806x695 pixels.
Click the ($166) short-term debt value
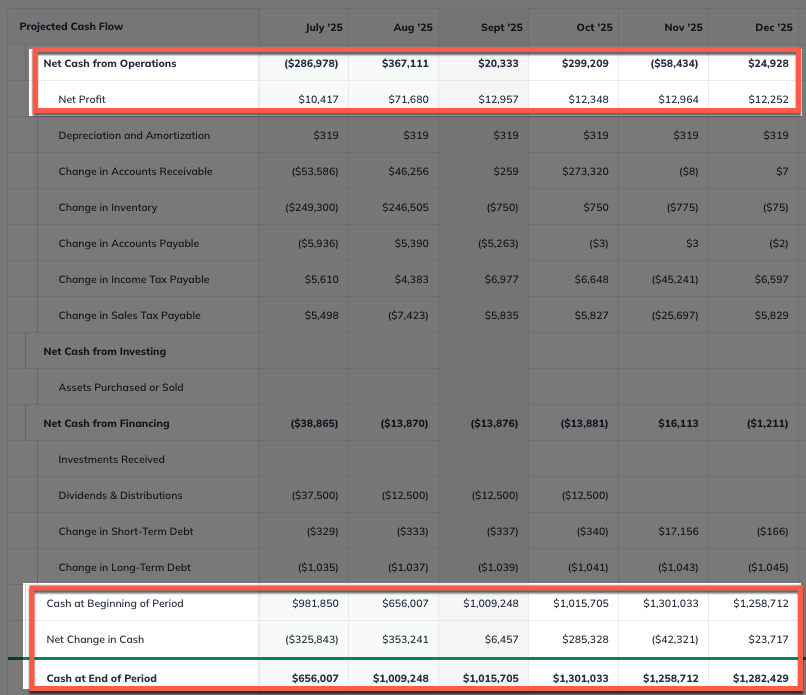(772, 531)
